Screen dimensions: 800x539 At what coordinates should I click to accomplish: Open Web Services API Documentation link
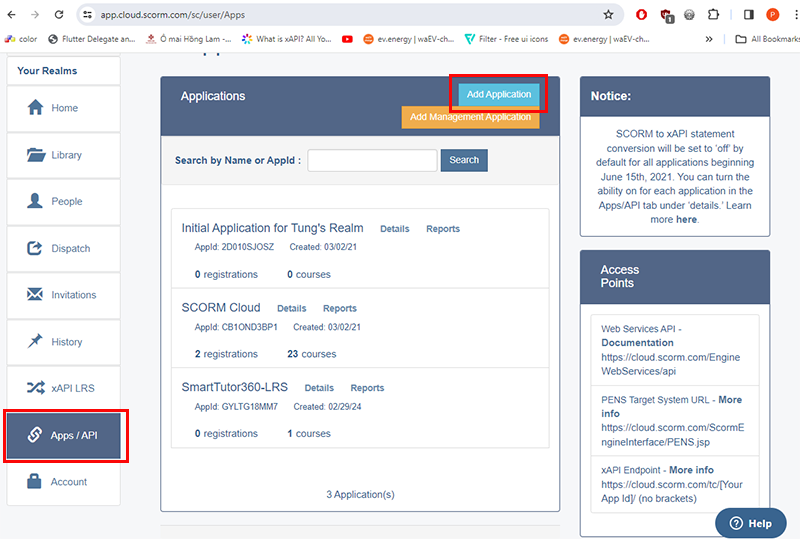click(637, 343)
